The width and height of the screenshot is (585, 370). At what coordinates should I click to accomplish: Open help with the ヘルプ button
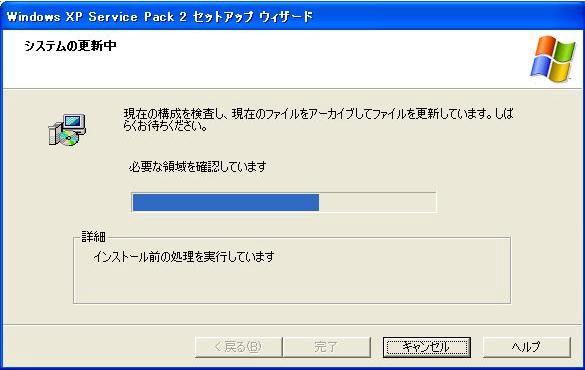pyautogui.click(x=526, y=347)
